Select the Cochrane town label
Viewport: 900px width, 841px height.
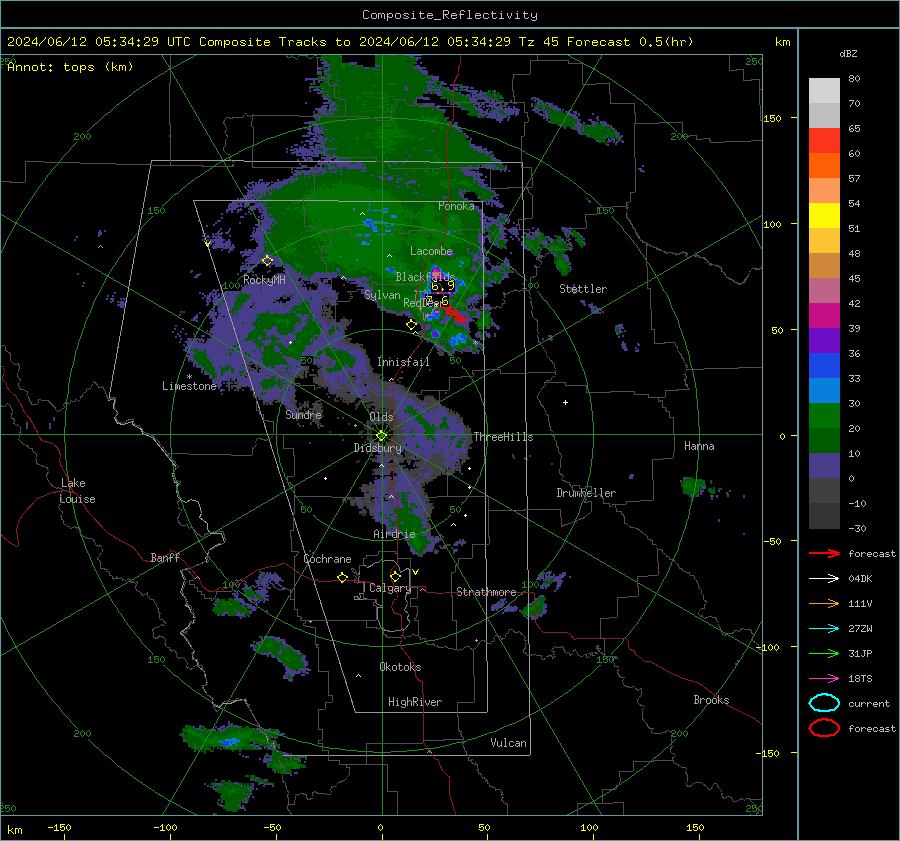point(327,559)
